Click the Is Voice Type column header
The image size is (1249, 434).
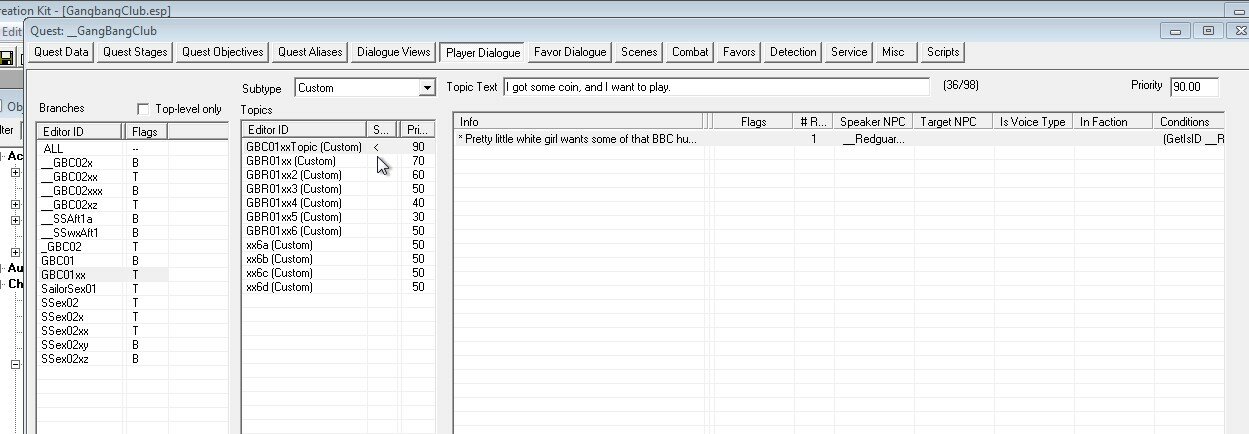coord(1033,122)
